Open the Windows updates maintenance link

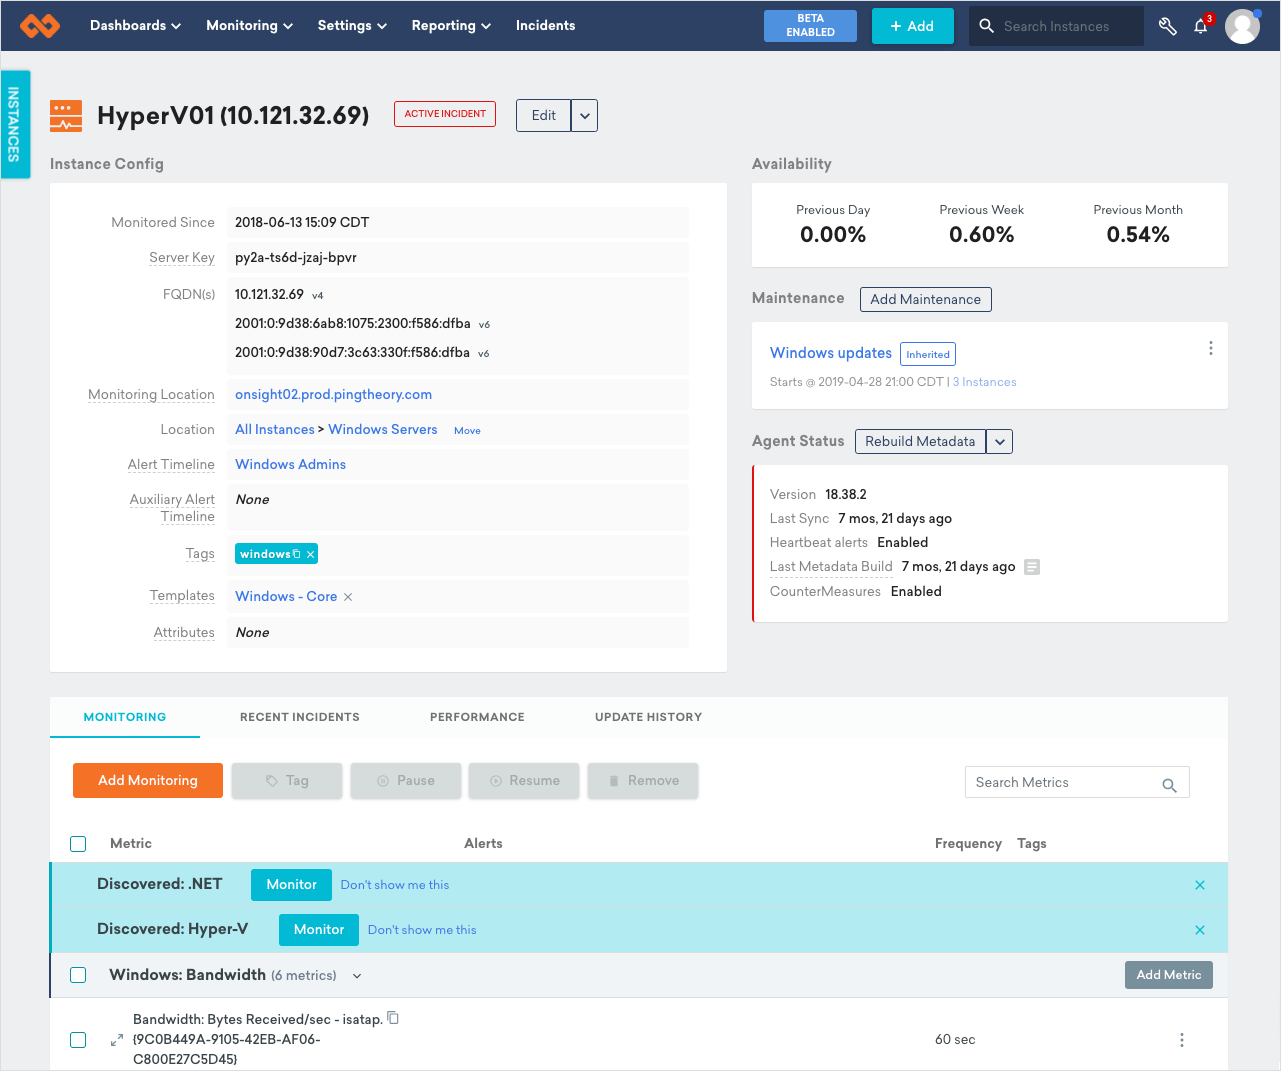pyautogui.click(x=830, y=353)
